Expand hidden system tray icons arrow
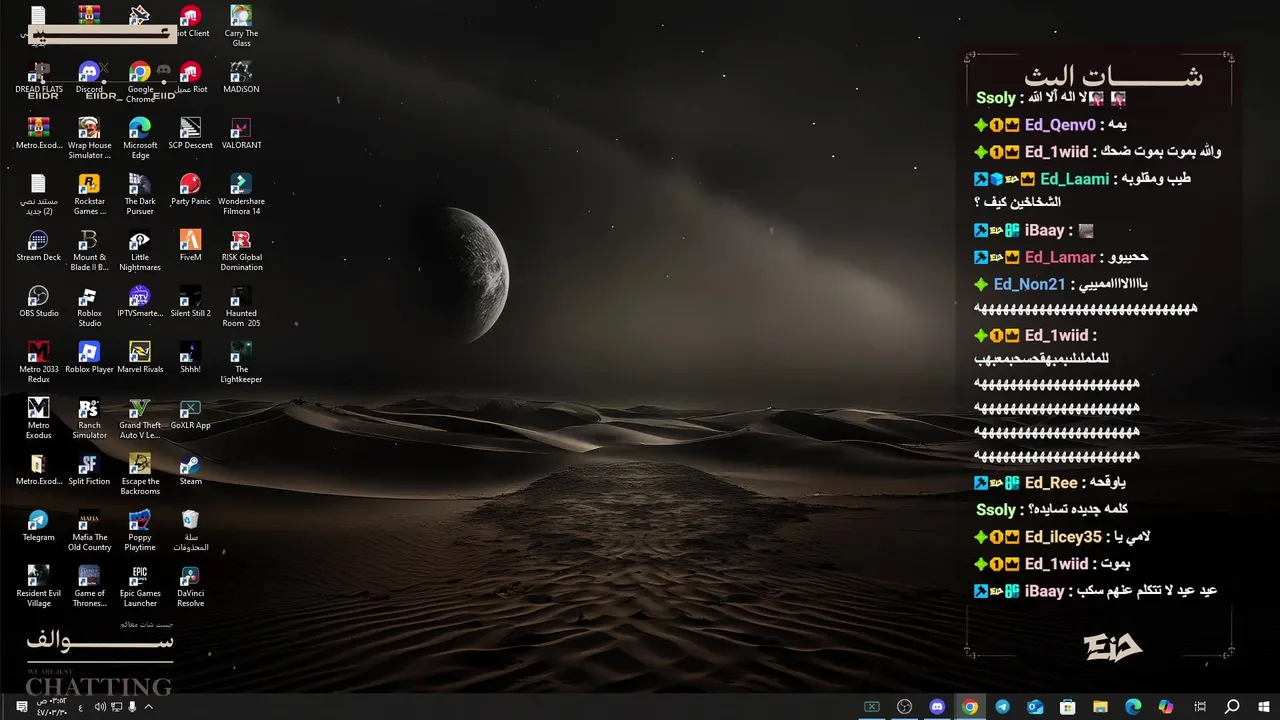The height and width of the screenshot is (720, 1280). click(x=148, y=707)
